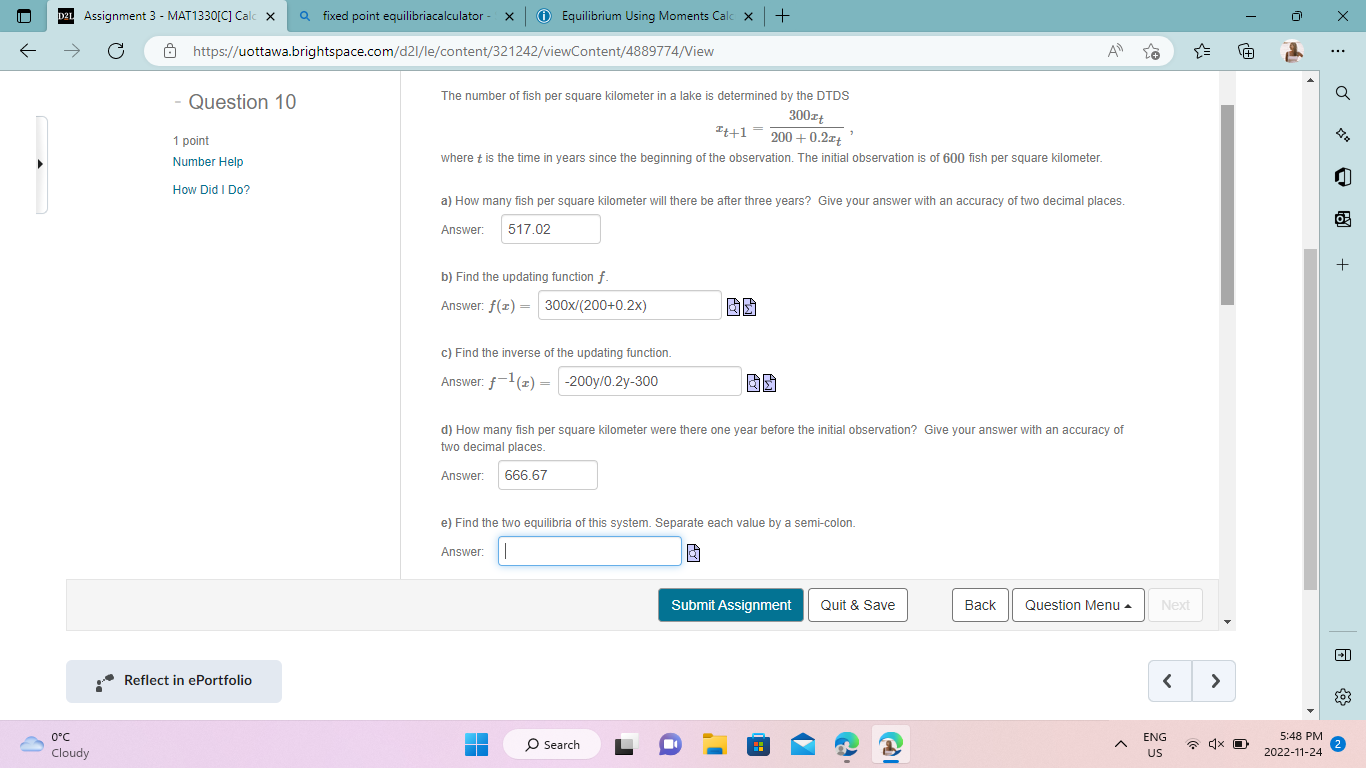Open the Question Menu dropdown
1366x768 pixels.
coord(1078,604)
